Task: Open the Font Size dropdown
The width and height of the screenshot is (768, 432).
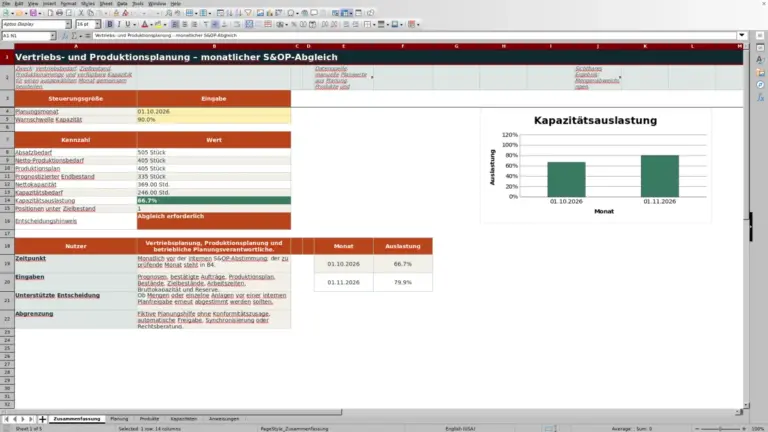Action: pyautogui.click(x=97, y=24)
